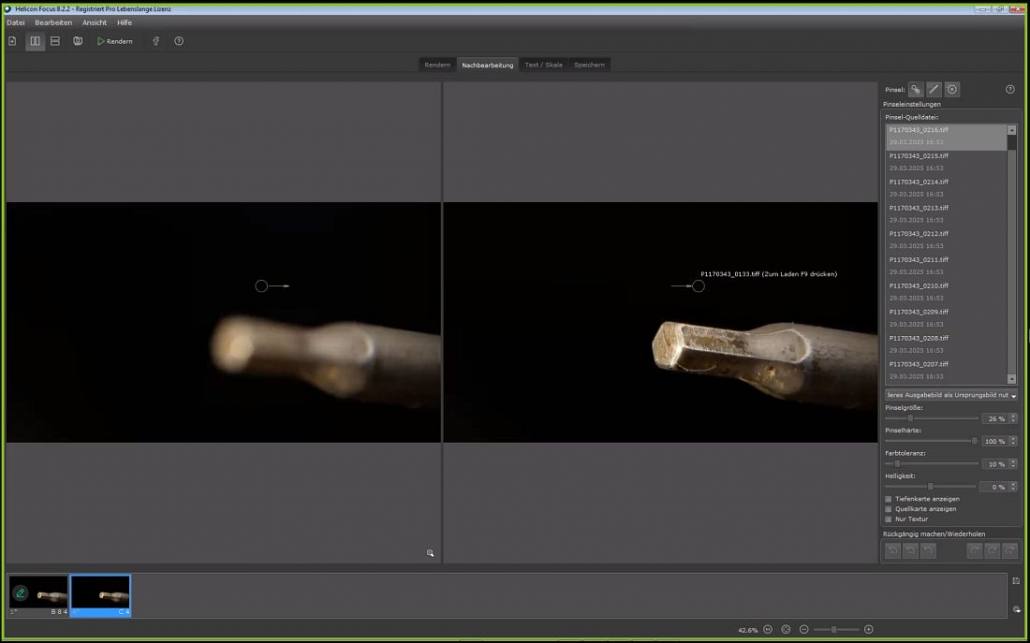Viewport: 1030px width, 643px height.
Task: Open the Speichern tab
Action: coord(589,65)
